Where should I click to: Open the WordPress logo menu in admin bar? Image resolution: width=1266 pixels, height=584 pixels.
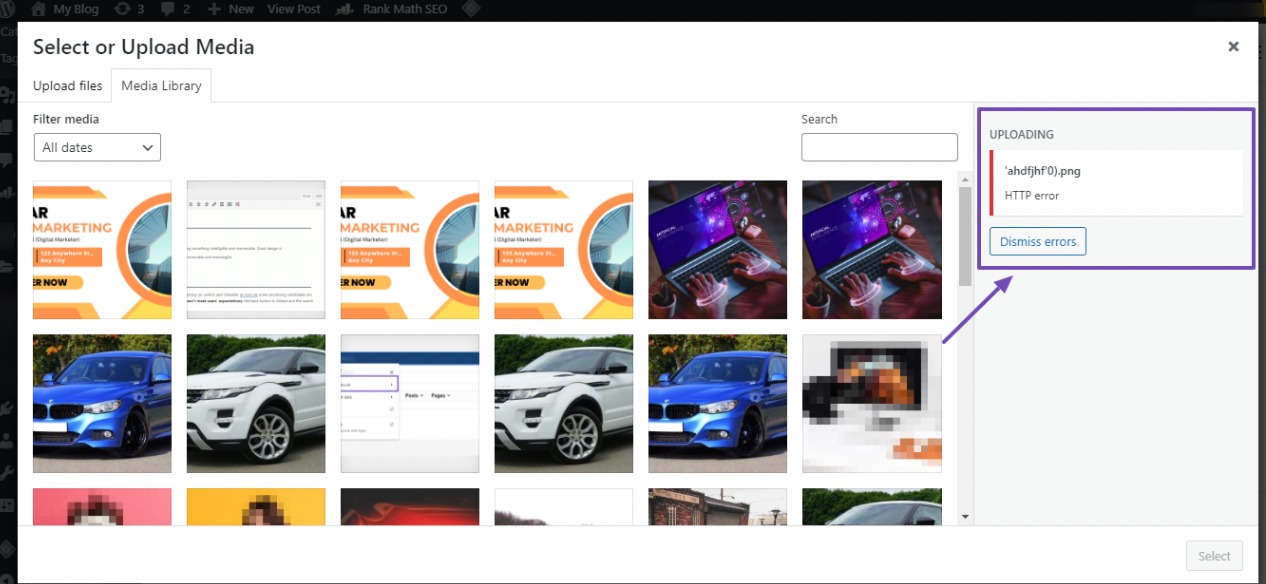9,9
